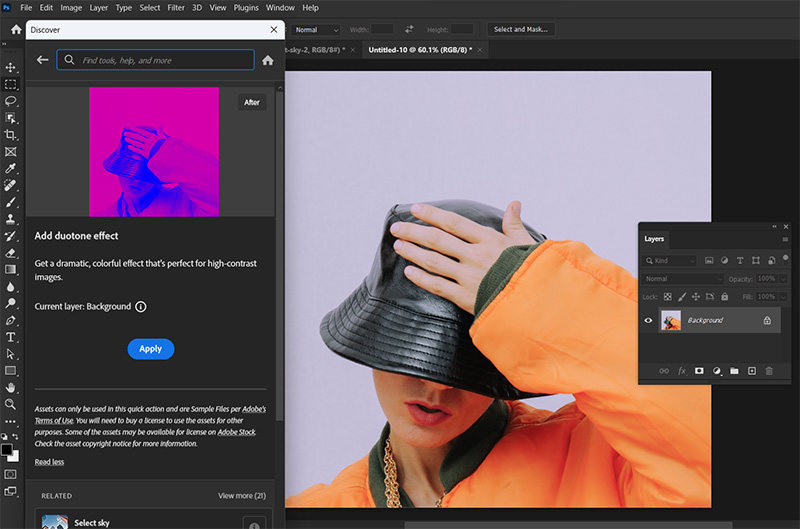This screenshot has width=800, height=529.
Task: Select the Gradient tool
Action: pos(11,269)
